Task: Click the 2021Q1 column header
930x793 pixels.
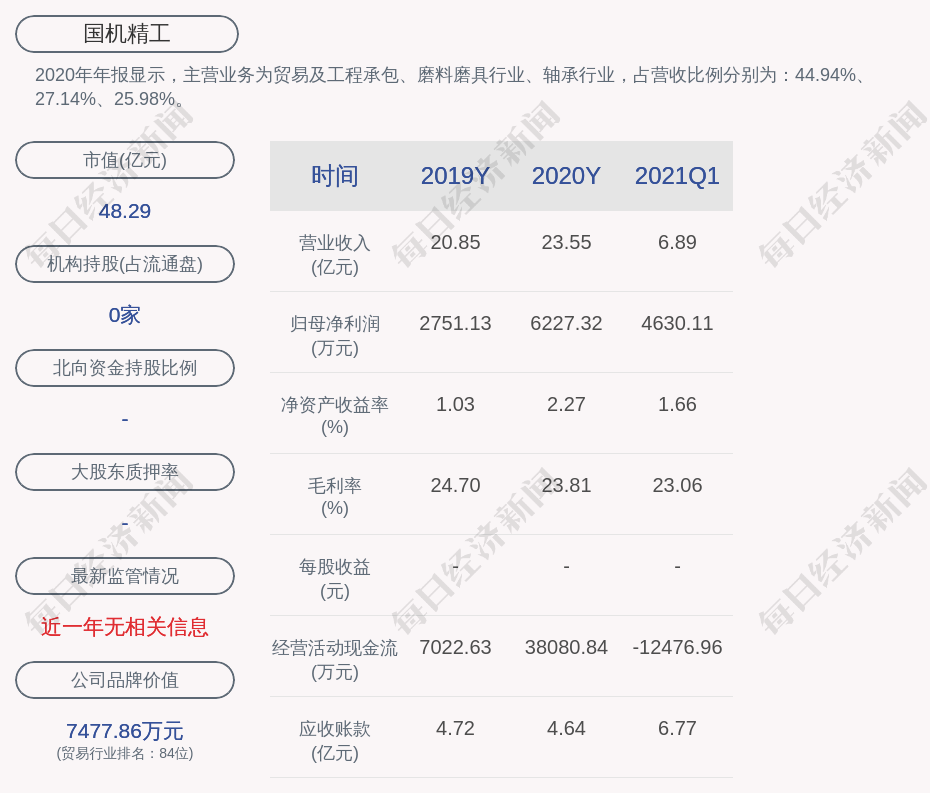Action: [x=677, y=176]
